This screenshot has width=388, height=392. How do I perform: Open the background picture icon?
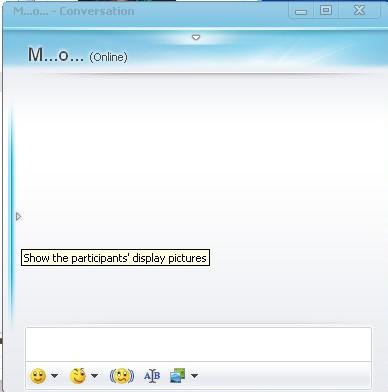click(x=177, y=376)
